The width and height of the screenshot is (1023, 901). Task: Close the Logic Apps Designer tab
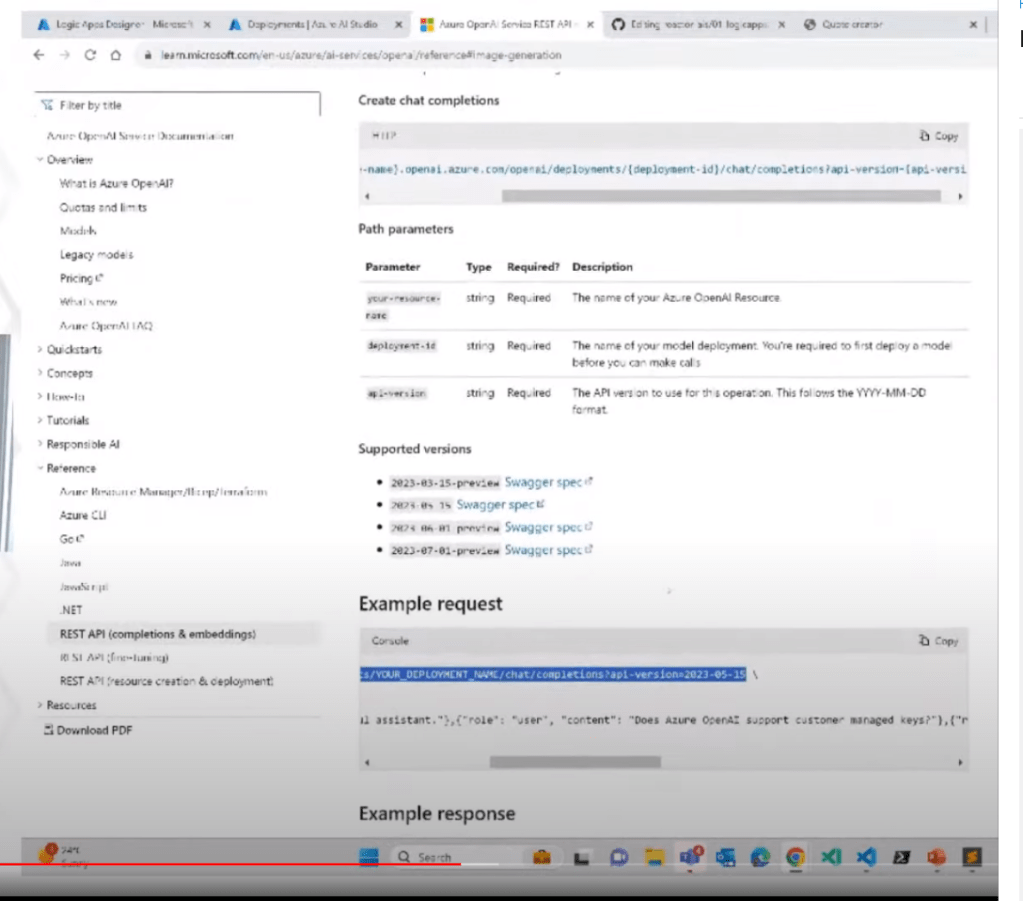click(207, 25)
